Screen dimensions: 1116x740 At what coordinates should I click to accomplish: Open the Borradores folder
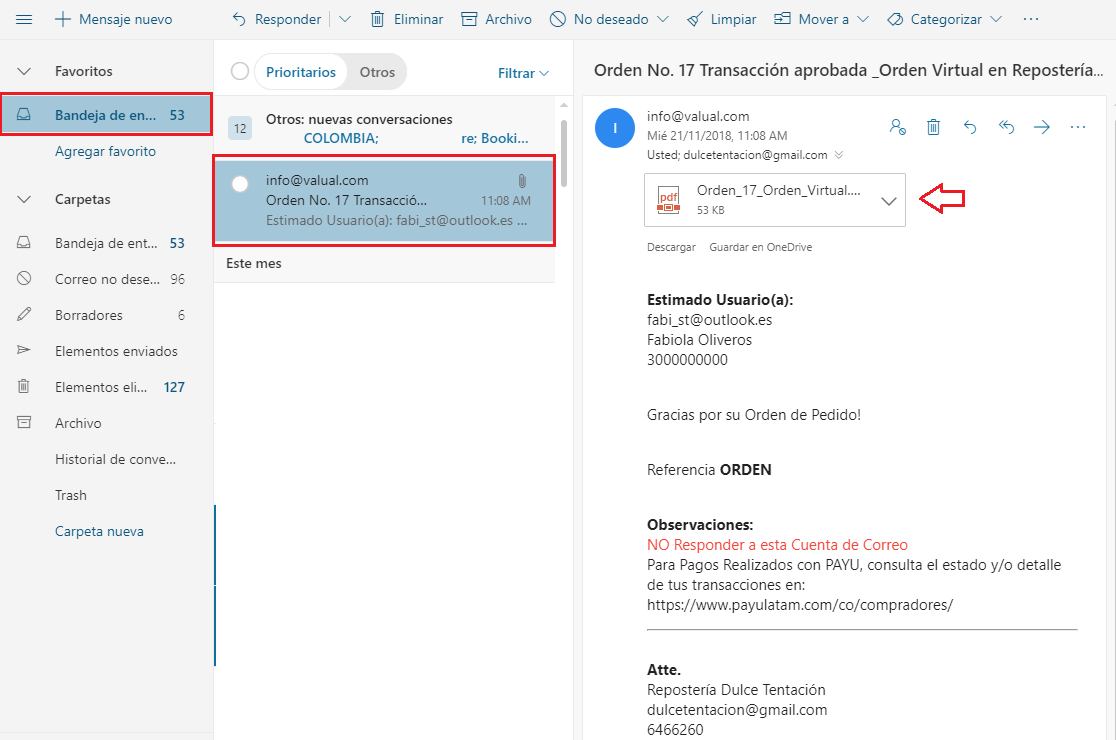[89, 315]
